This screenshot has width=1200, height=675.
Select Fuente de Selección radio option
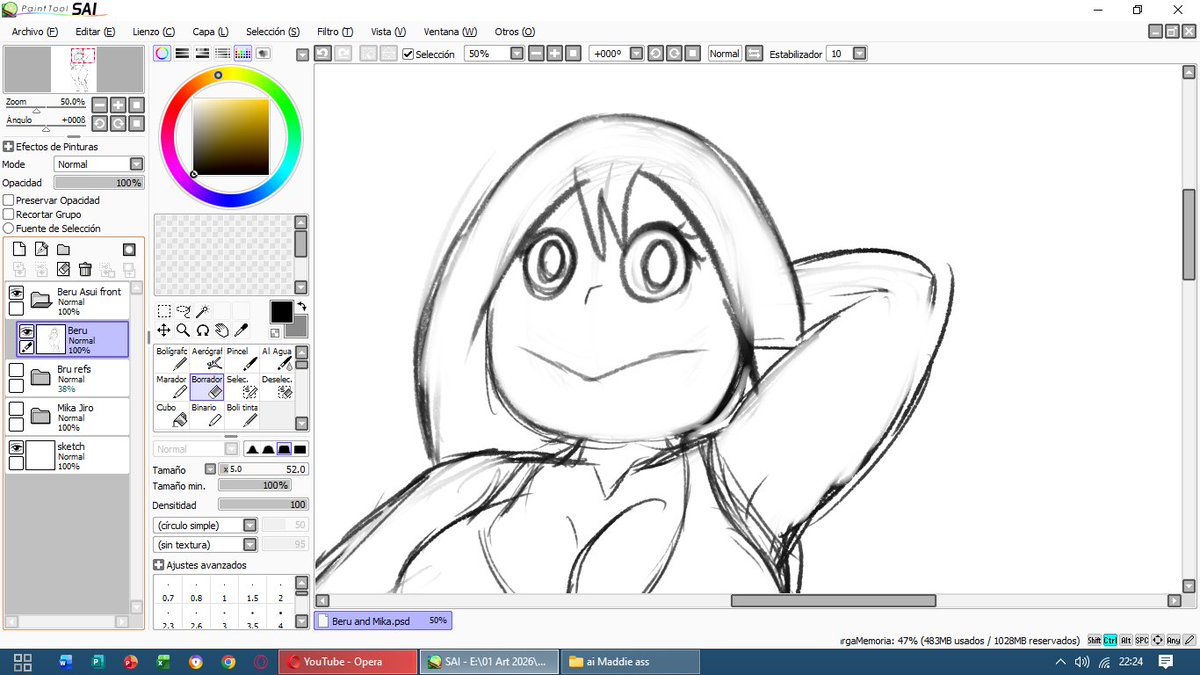pos(9,228)
